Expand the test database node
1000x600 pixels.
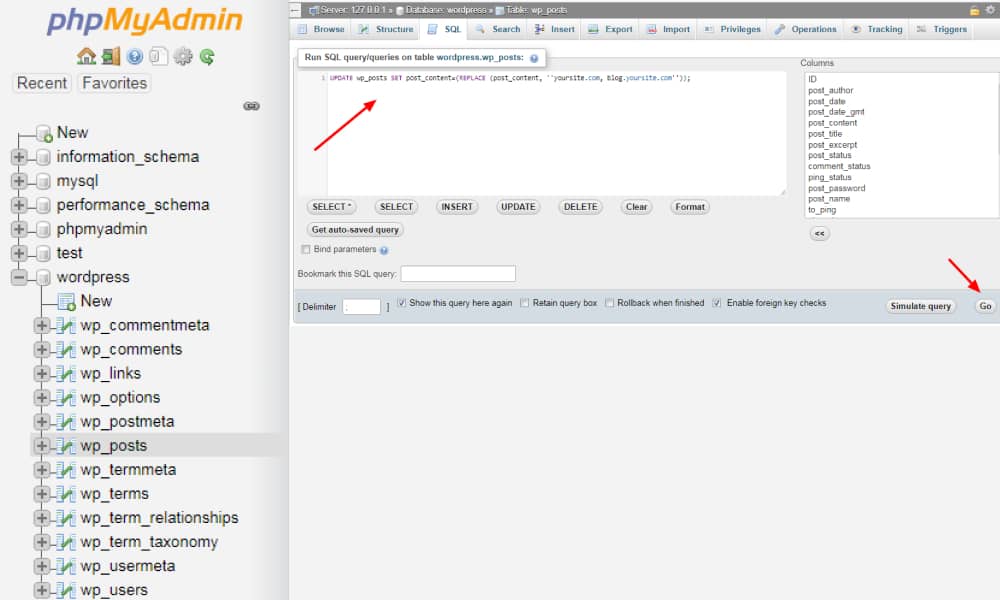click(x=19, y=253)
